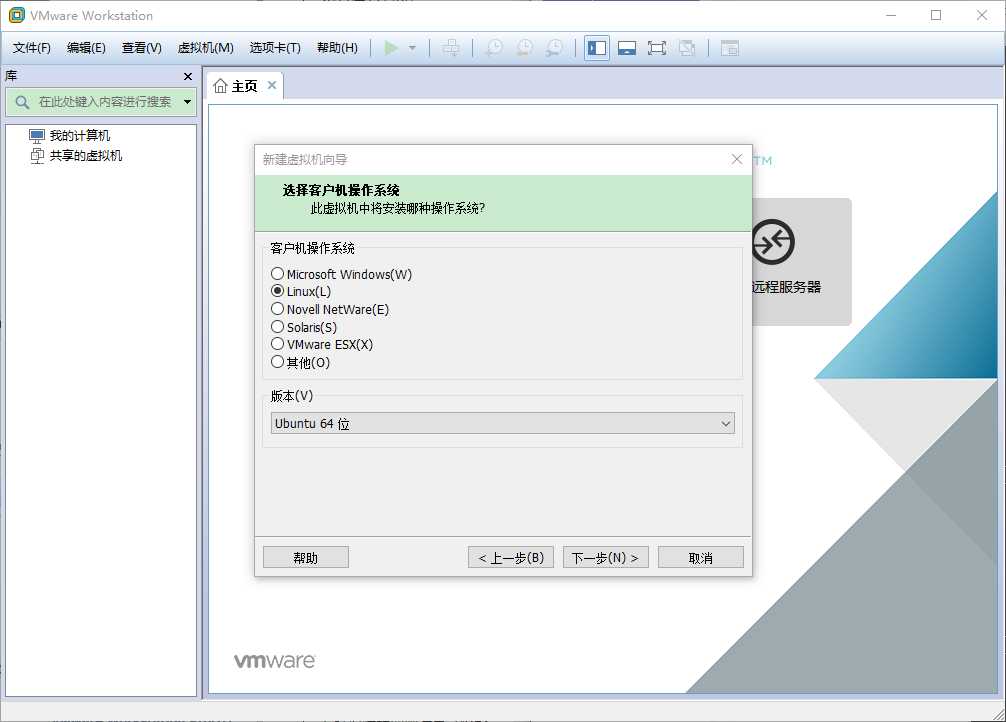Image resolution: width=1006 pixels, height=722 pixels.
Task: Close the 新建虚拟机向导 dialog
Action: (737, 159)
